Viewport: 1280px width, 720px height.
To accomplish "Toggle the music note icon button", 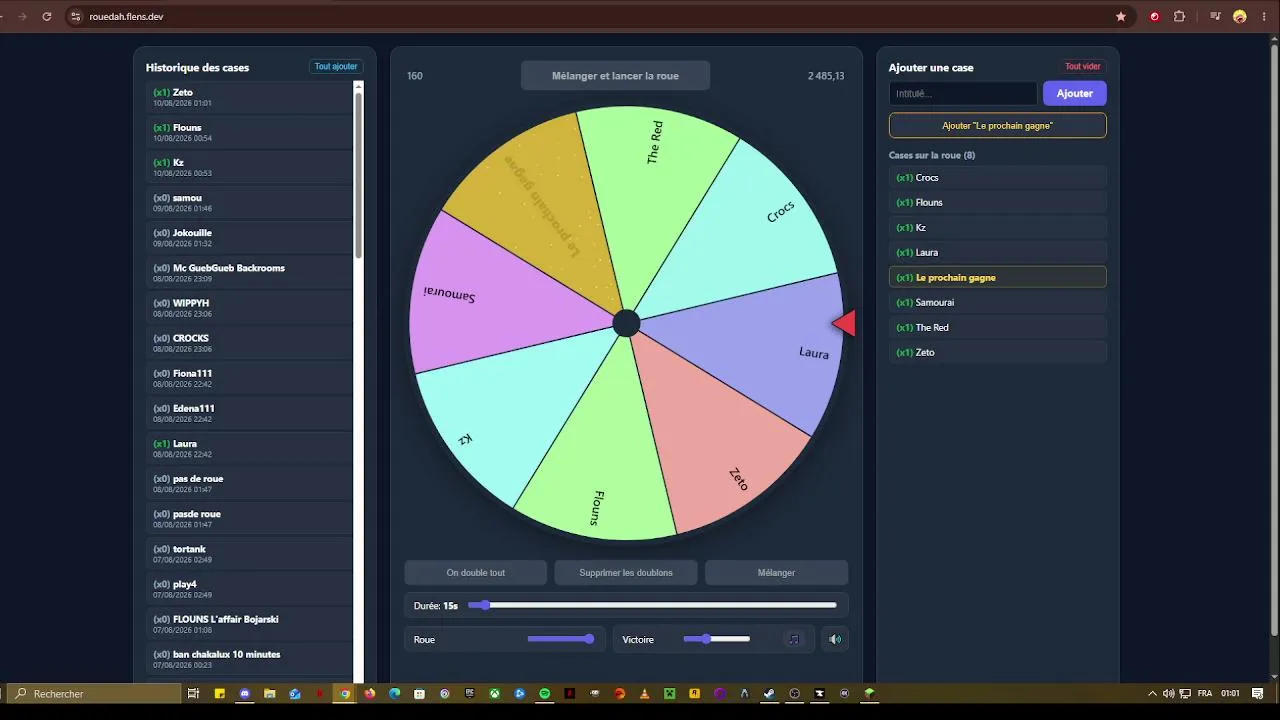I will (794, 639).
